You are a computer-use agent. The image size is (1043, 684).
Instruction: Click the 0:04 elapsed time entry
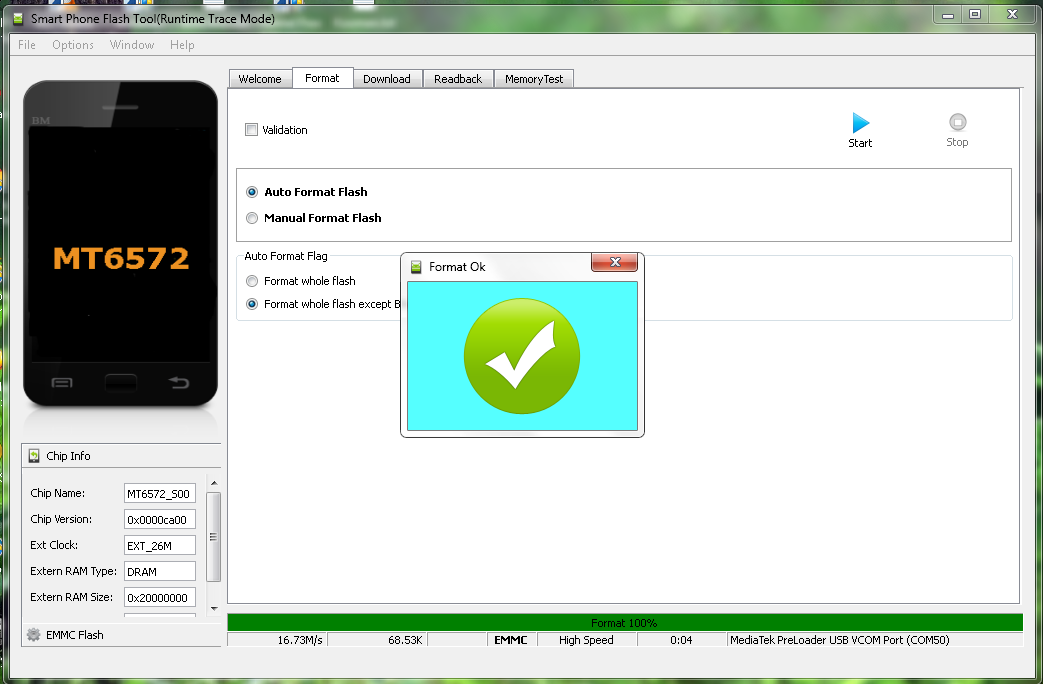click(681, 640)
